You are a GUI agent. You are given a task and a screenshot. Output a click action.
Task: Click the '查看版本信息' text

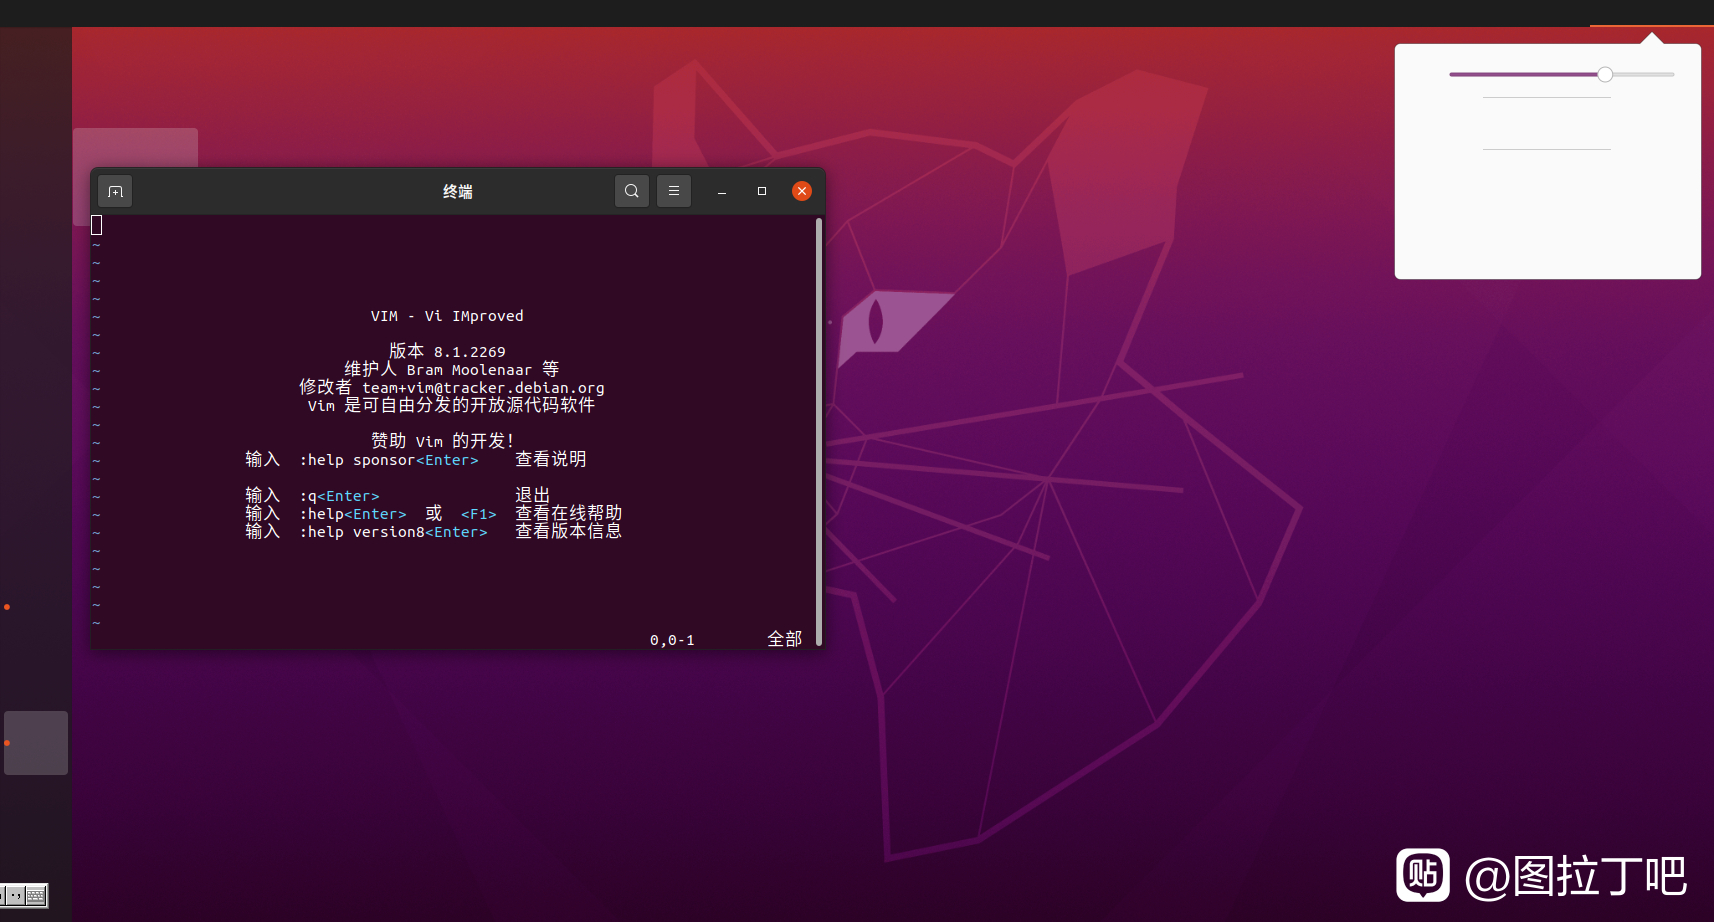569,531
